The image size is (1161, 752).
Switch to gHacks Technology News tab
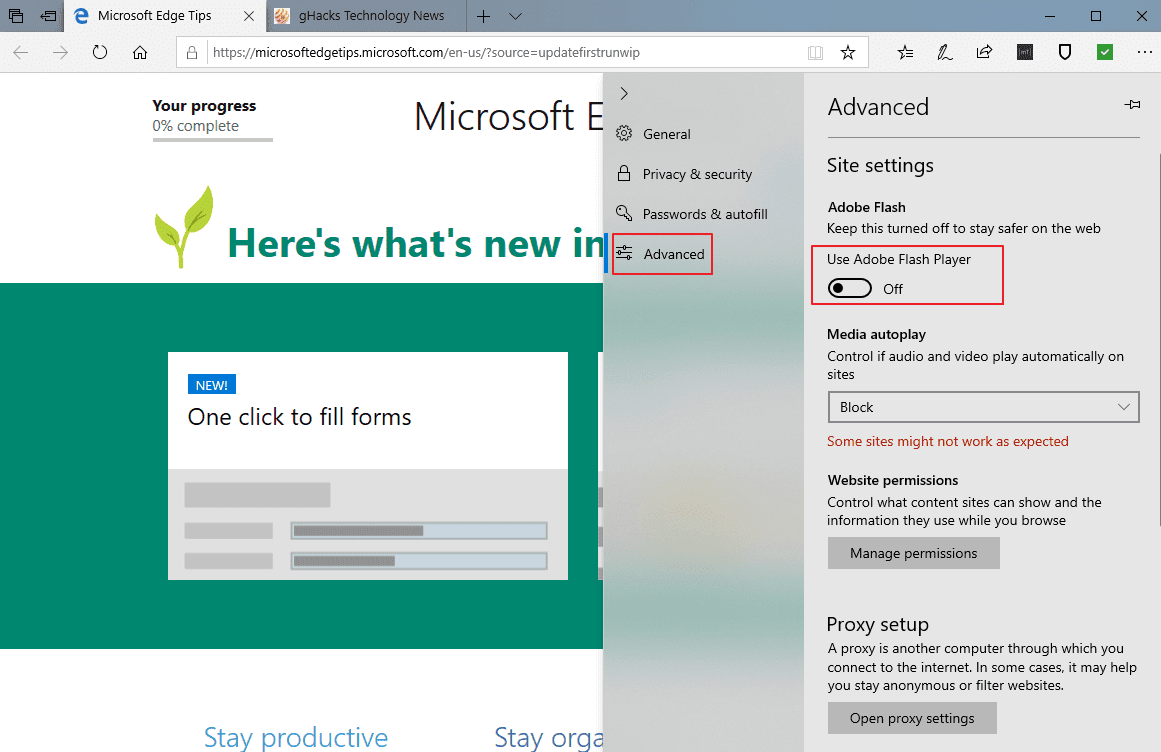pos(366,16)
